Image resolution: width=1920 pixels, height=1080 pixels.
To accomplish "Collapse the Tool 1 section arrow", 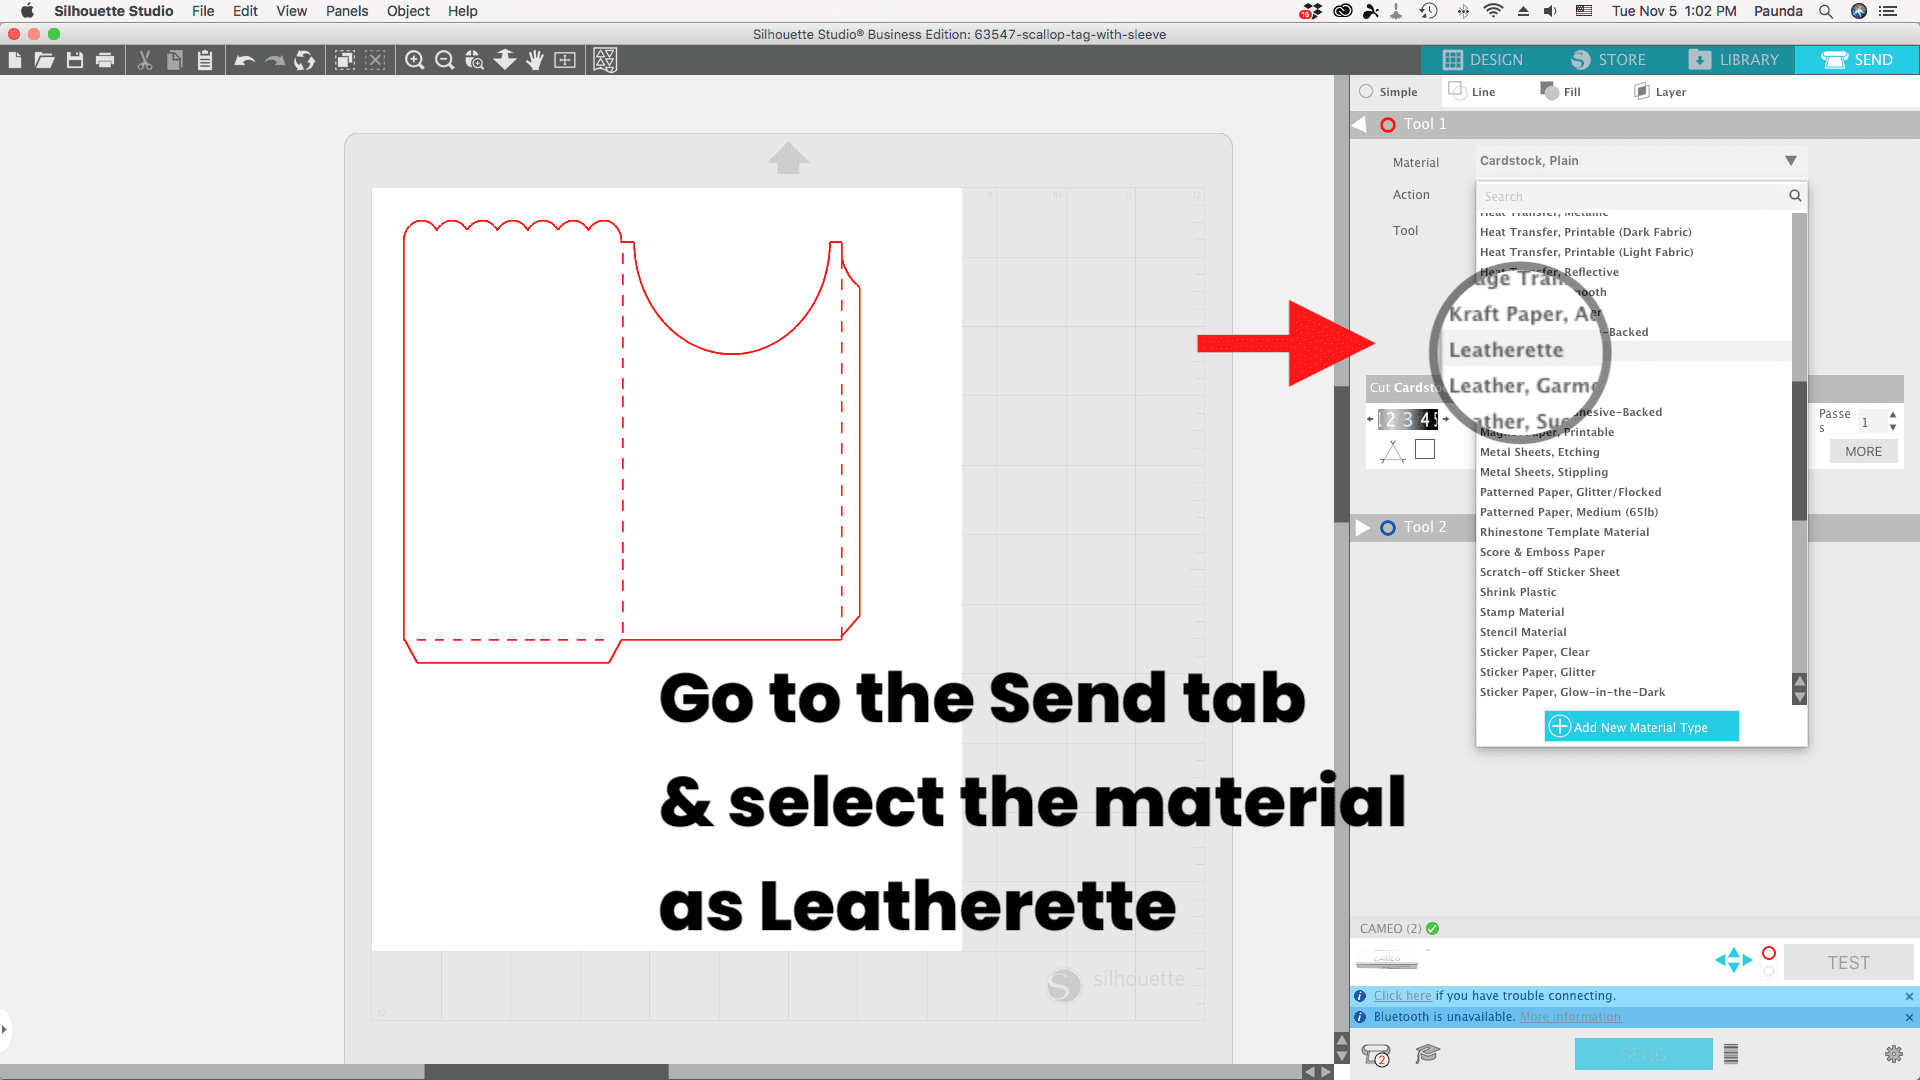I will pos(1359,125).
